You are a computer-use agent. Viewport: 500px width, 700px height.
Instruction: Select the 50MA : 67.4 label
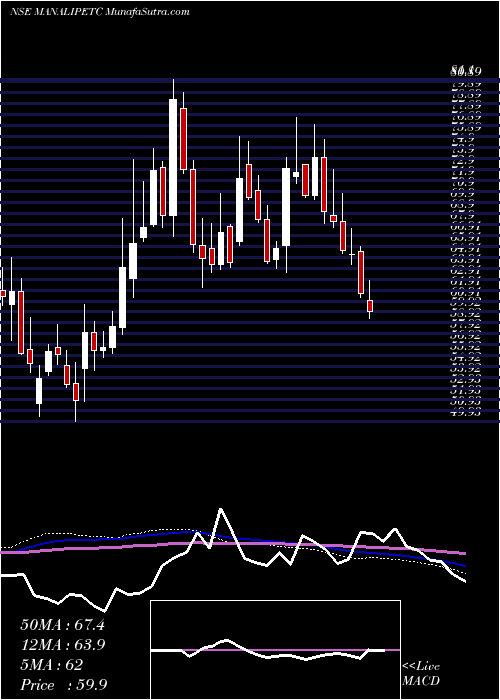coord(62,625)
